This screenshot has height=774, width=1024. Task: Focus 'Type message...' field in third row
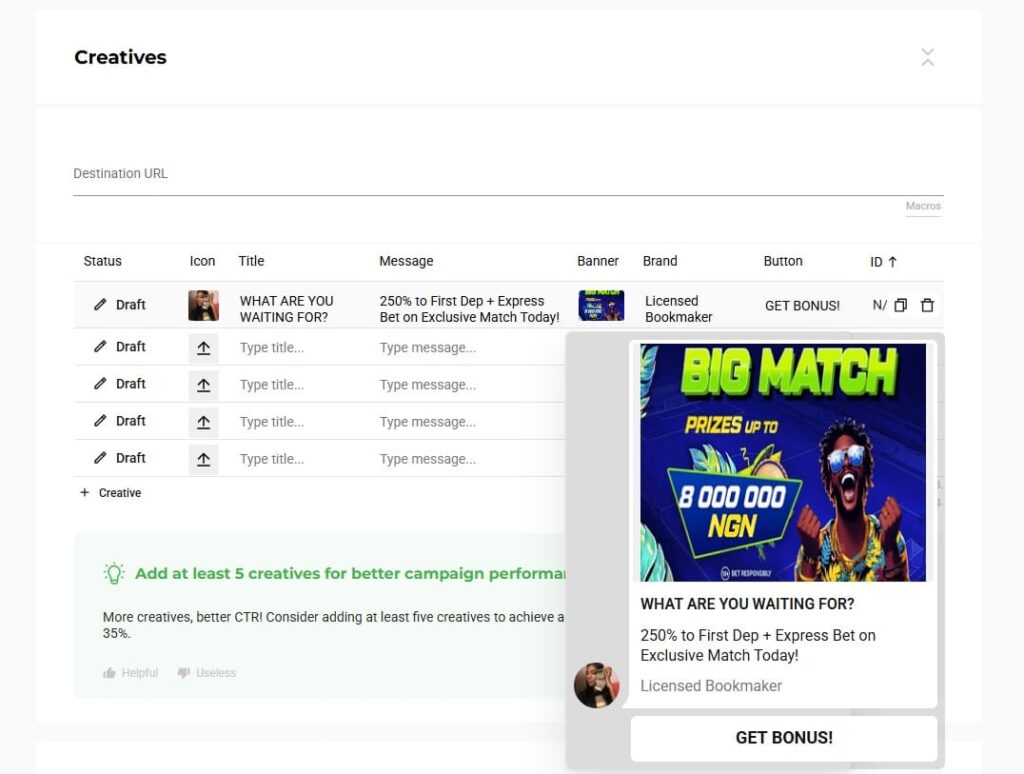click(428, 385)
